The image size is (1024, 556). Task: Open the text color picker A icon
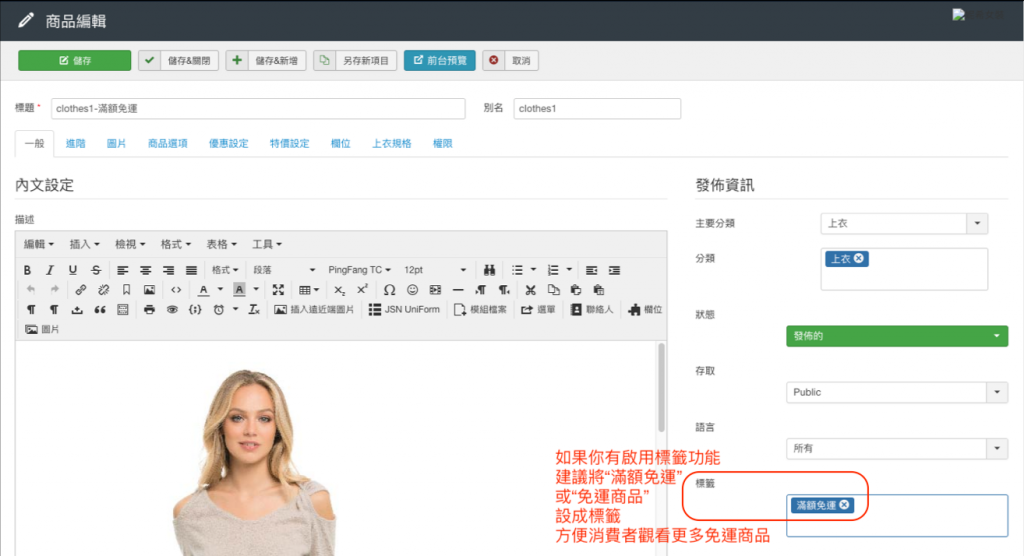pos(204,290)
